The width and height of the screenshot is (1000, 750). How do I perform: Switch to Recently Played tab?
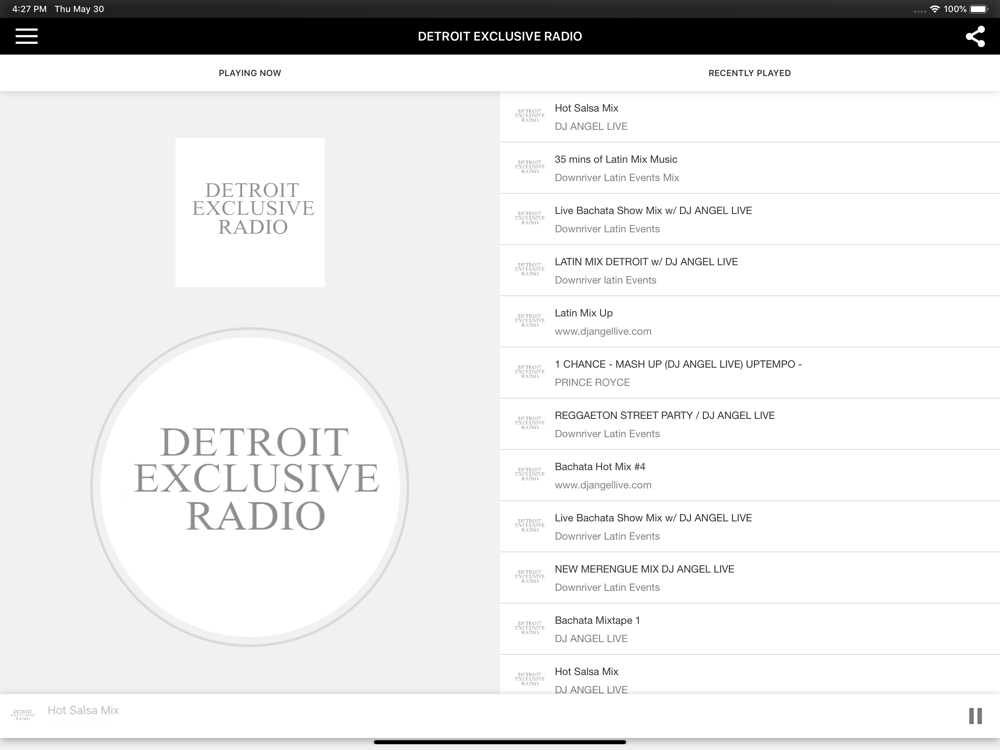click(x=749, y=73)
